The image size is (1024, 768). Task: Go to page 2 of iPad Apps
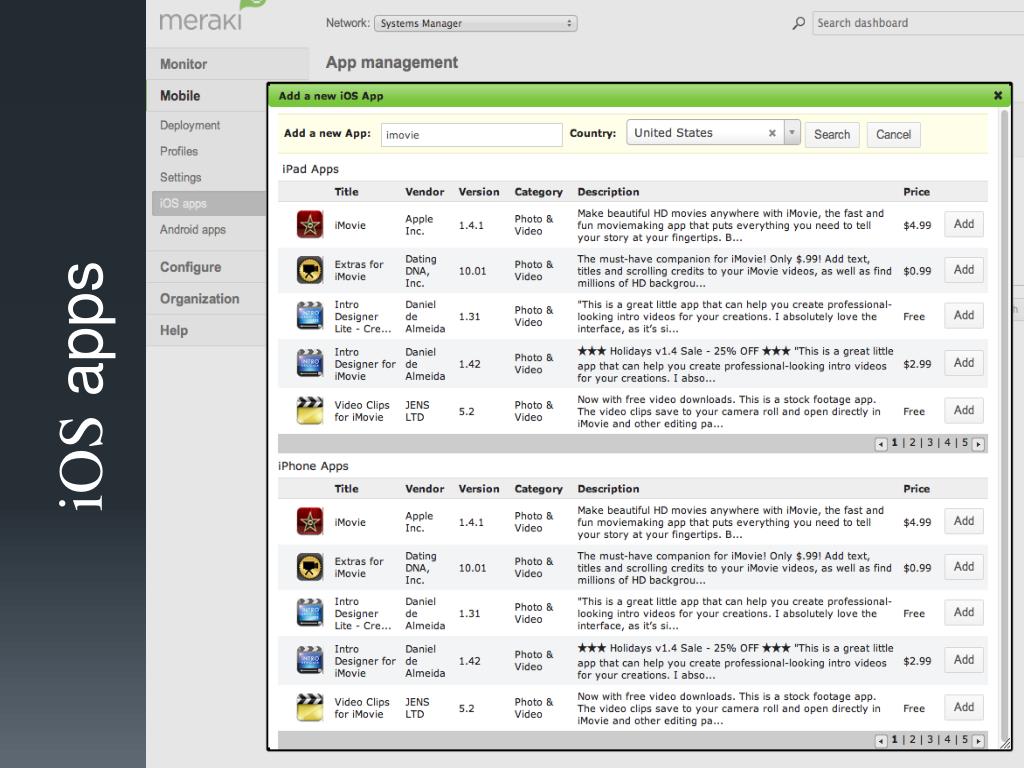[912, 443]
